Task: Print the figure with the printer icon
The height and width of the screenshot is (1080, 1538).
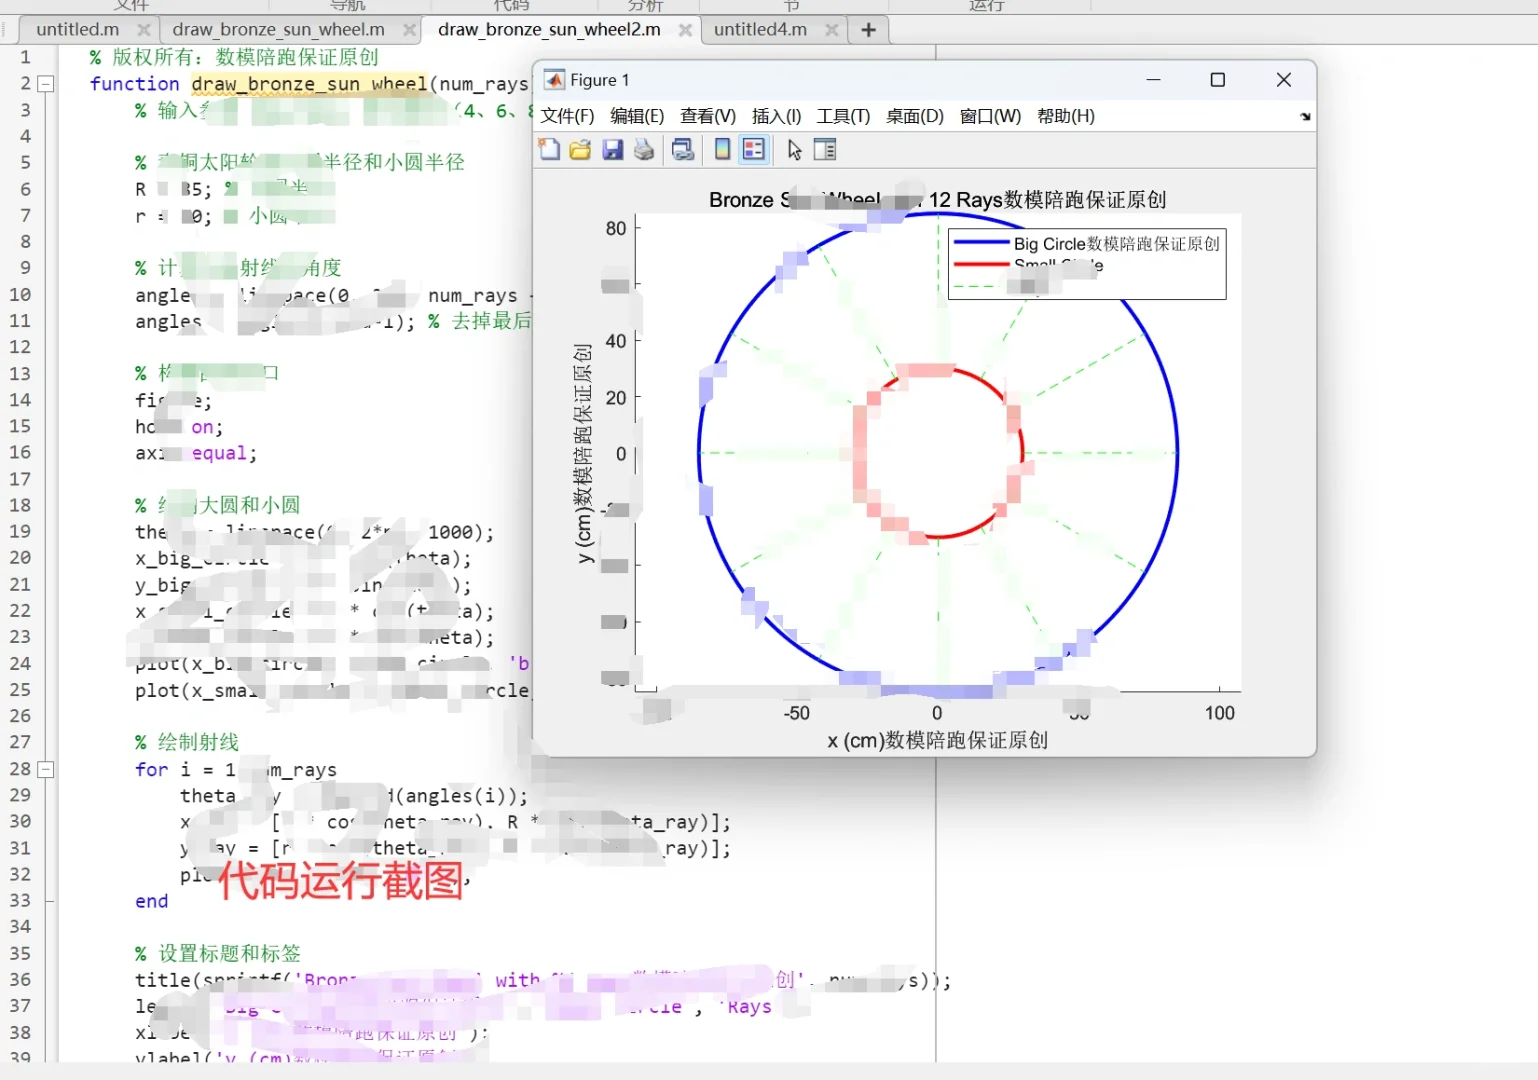Action: (645, 149)
